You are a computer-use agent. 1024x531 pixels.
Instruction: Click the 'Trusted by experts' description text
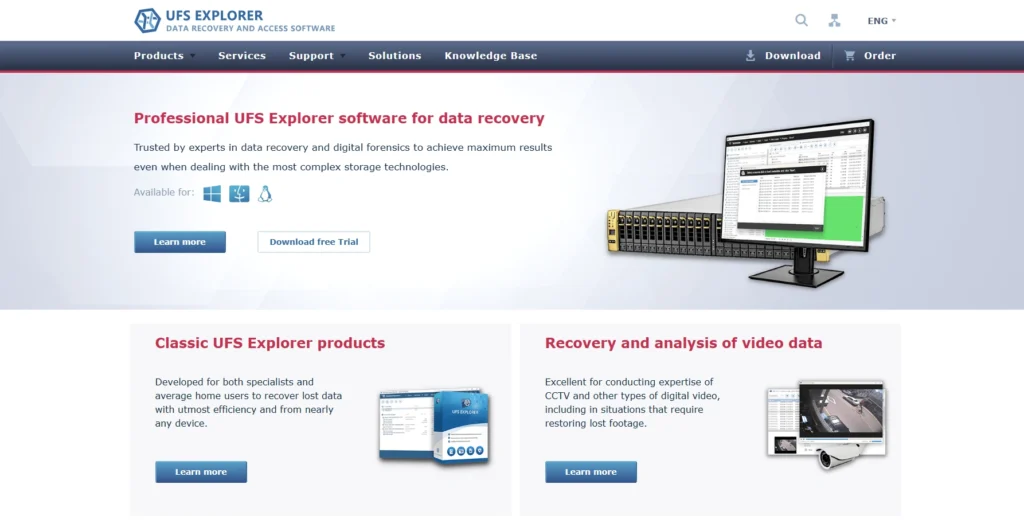(x=343, y=157)
